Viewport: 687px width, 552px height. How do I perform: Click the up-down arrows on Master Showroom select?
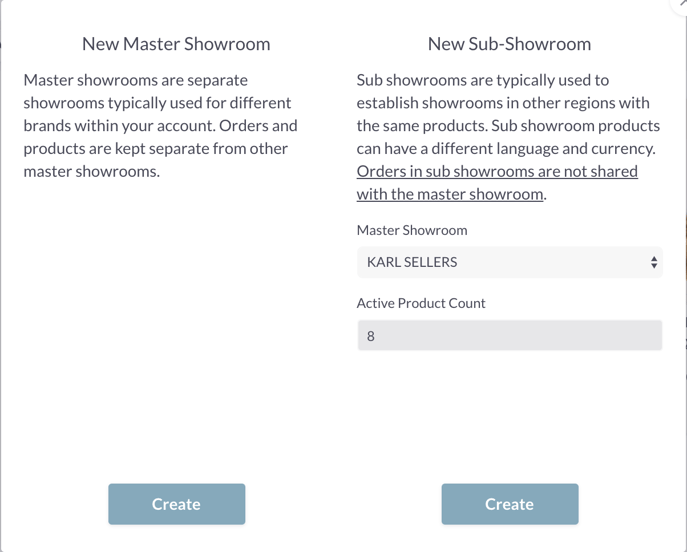pyautogui.click(x=654, y=262)
